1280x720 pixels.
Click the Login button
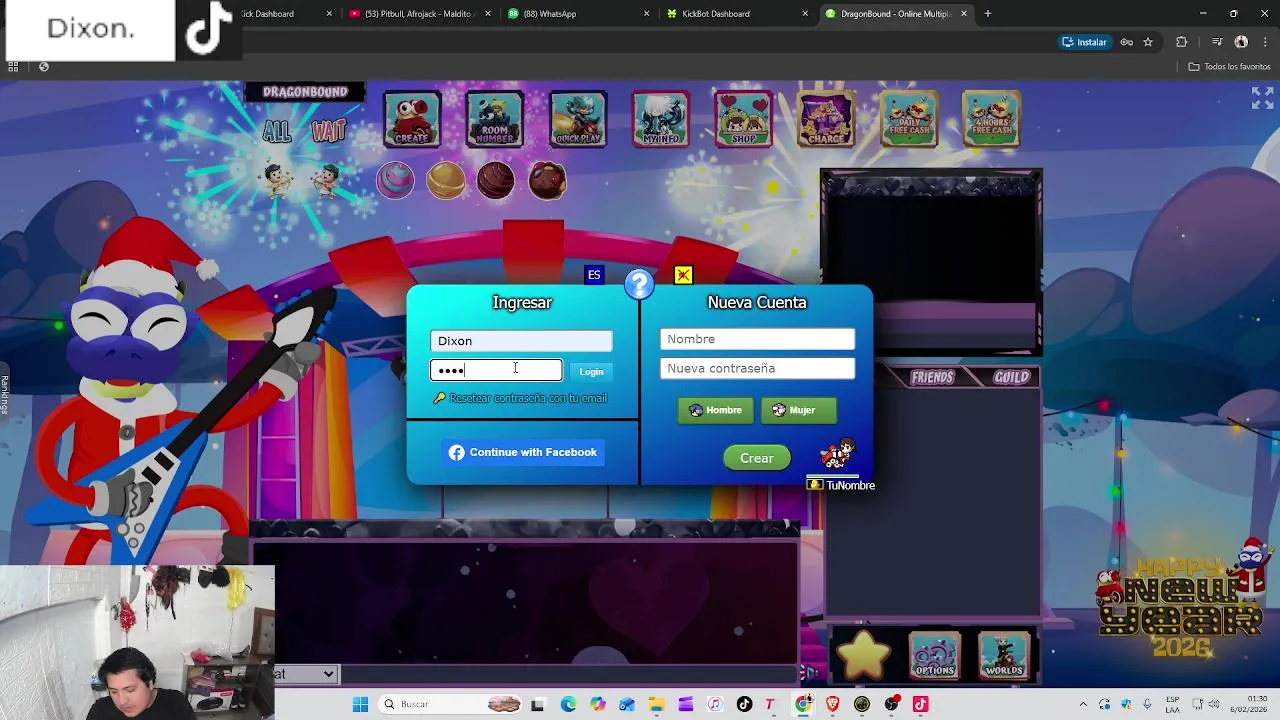point(591,371)
